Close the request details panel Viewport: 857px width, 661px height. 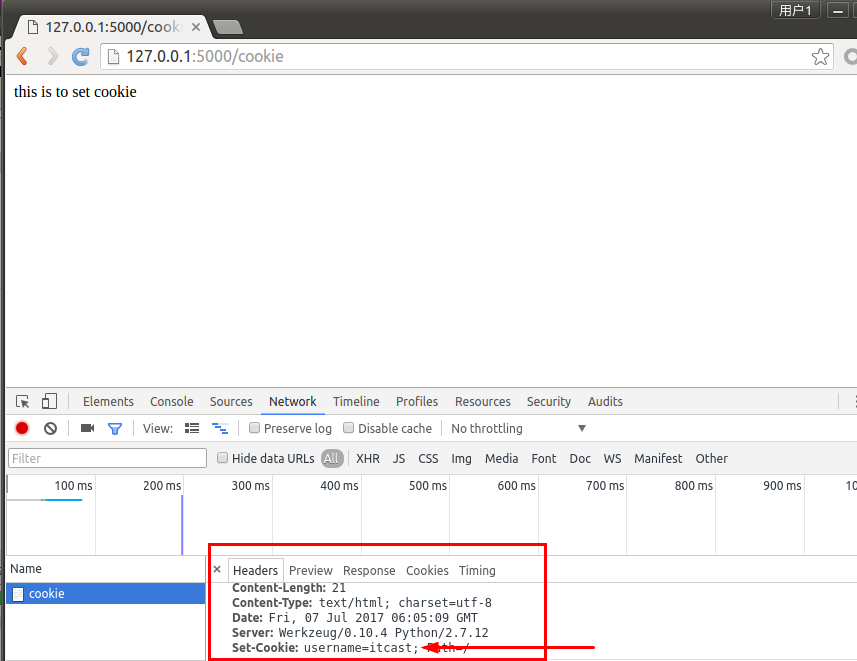(217, 570)
